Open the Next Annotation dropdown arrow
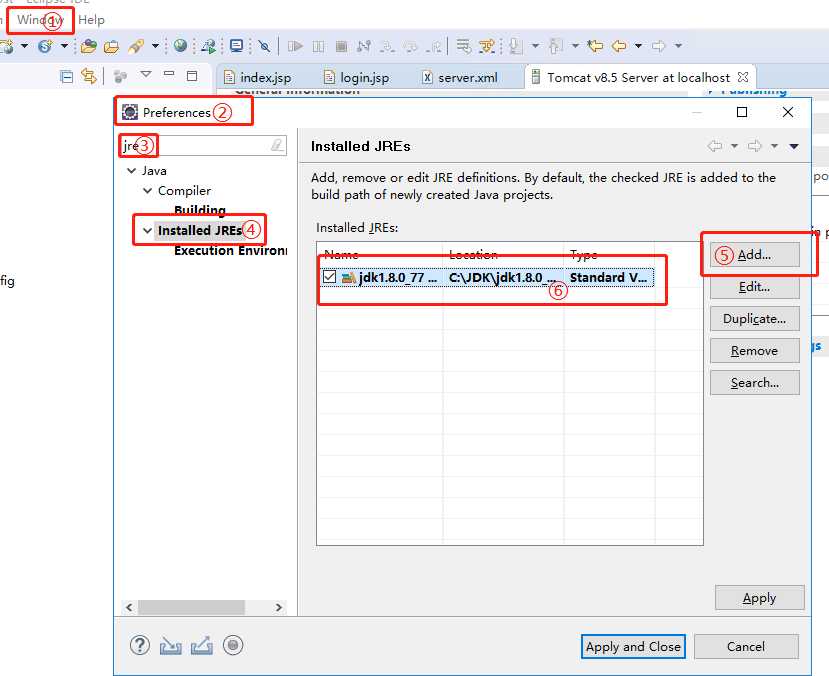Viewport: 829px width, 676px height. (535, 46)
